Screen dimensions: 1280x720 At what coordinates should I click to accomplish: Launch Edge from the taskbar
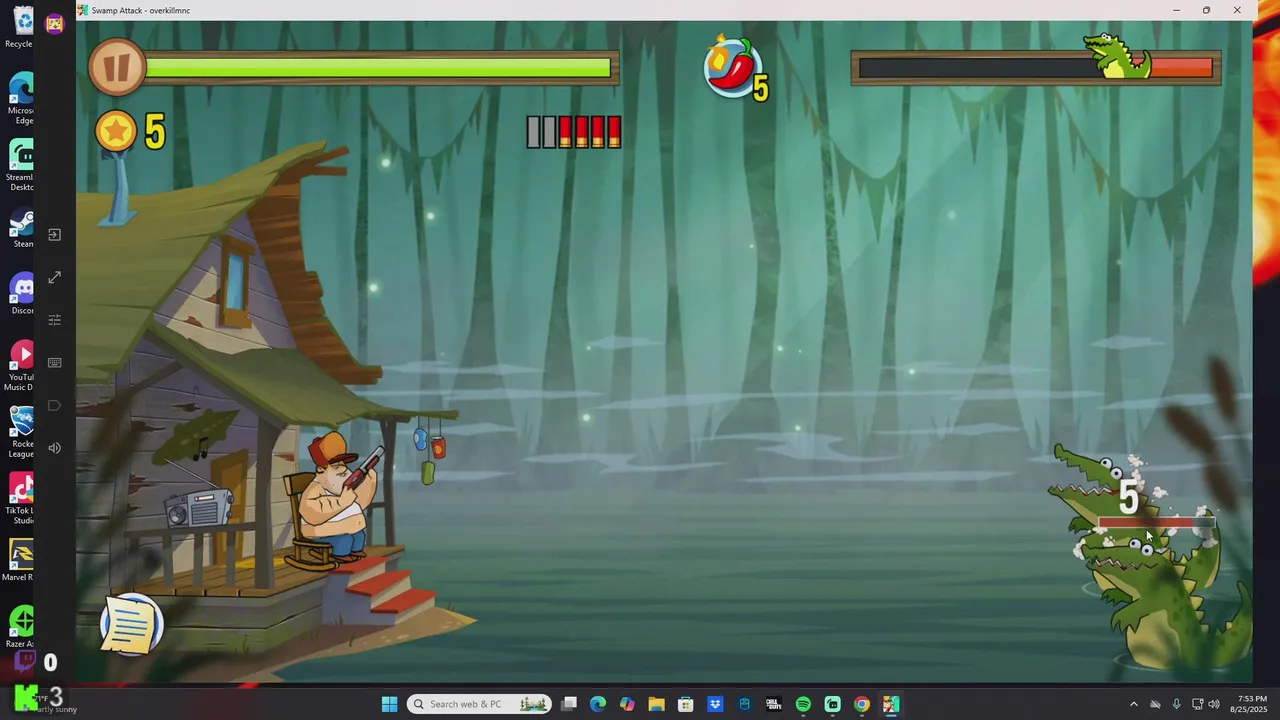(598, 704)
